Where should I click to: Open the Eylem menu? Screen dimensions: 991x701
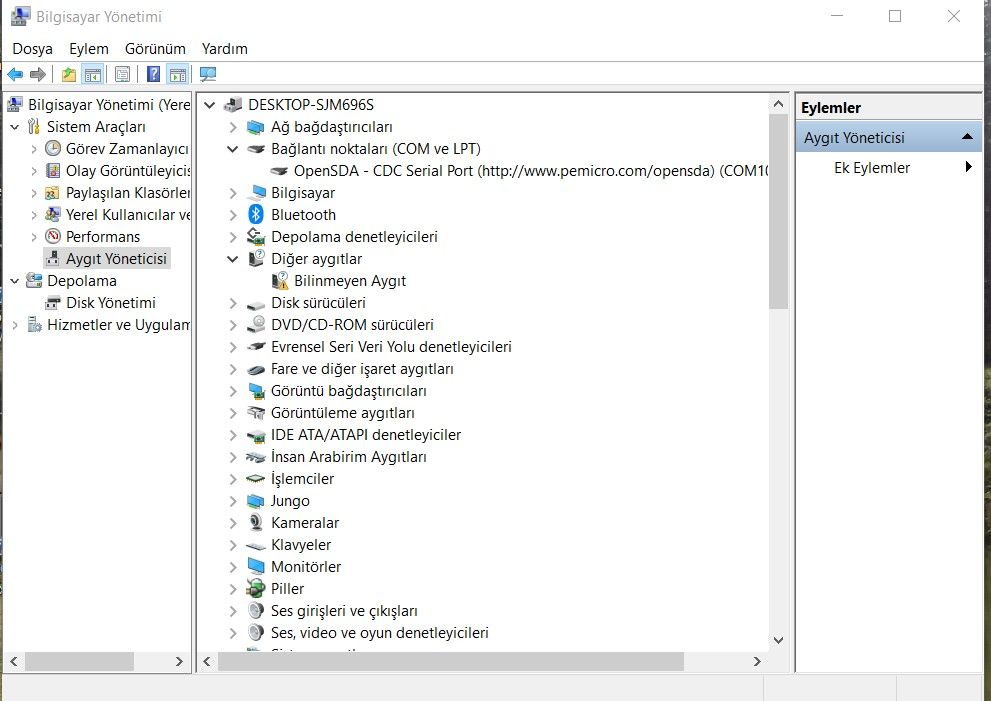click(x=89, y=49)
